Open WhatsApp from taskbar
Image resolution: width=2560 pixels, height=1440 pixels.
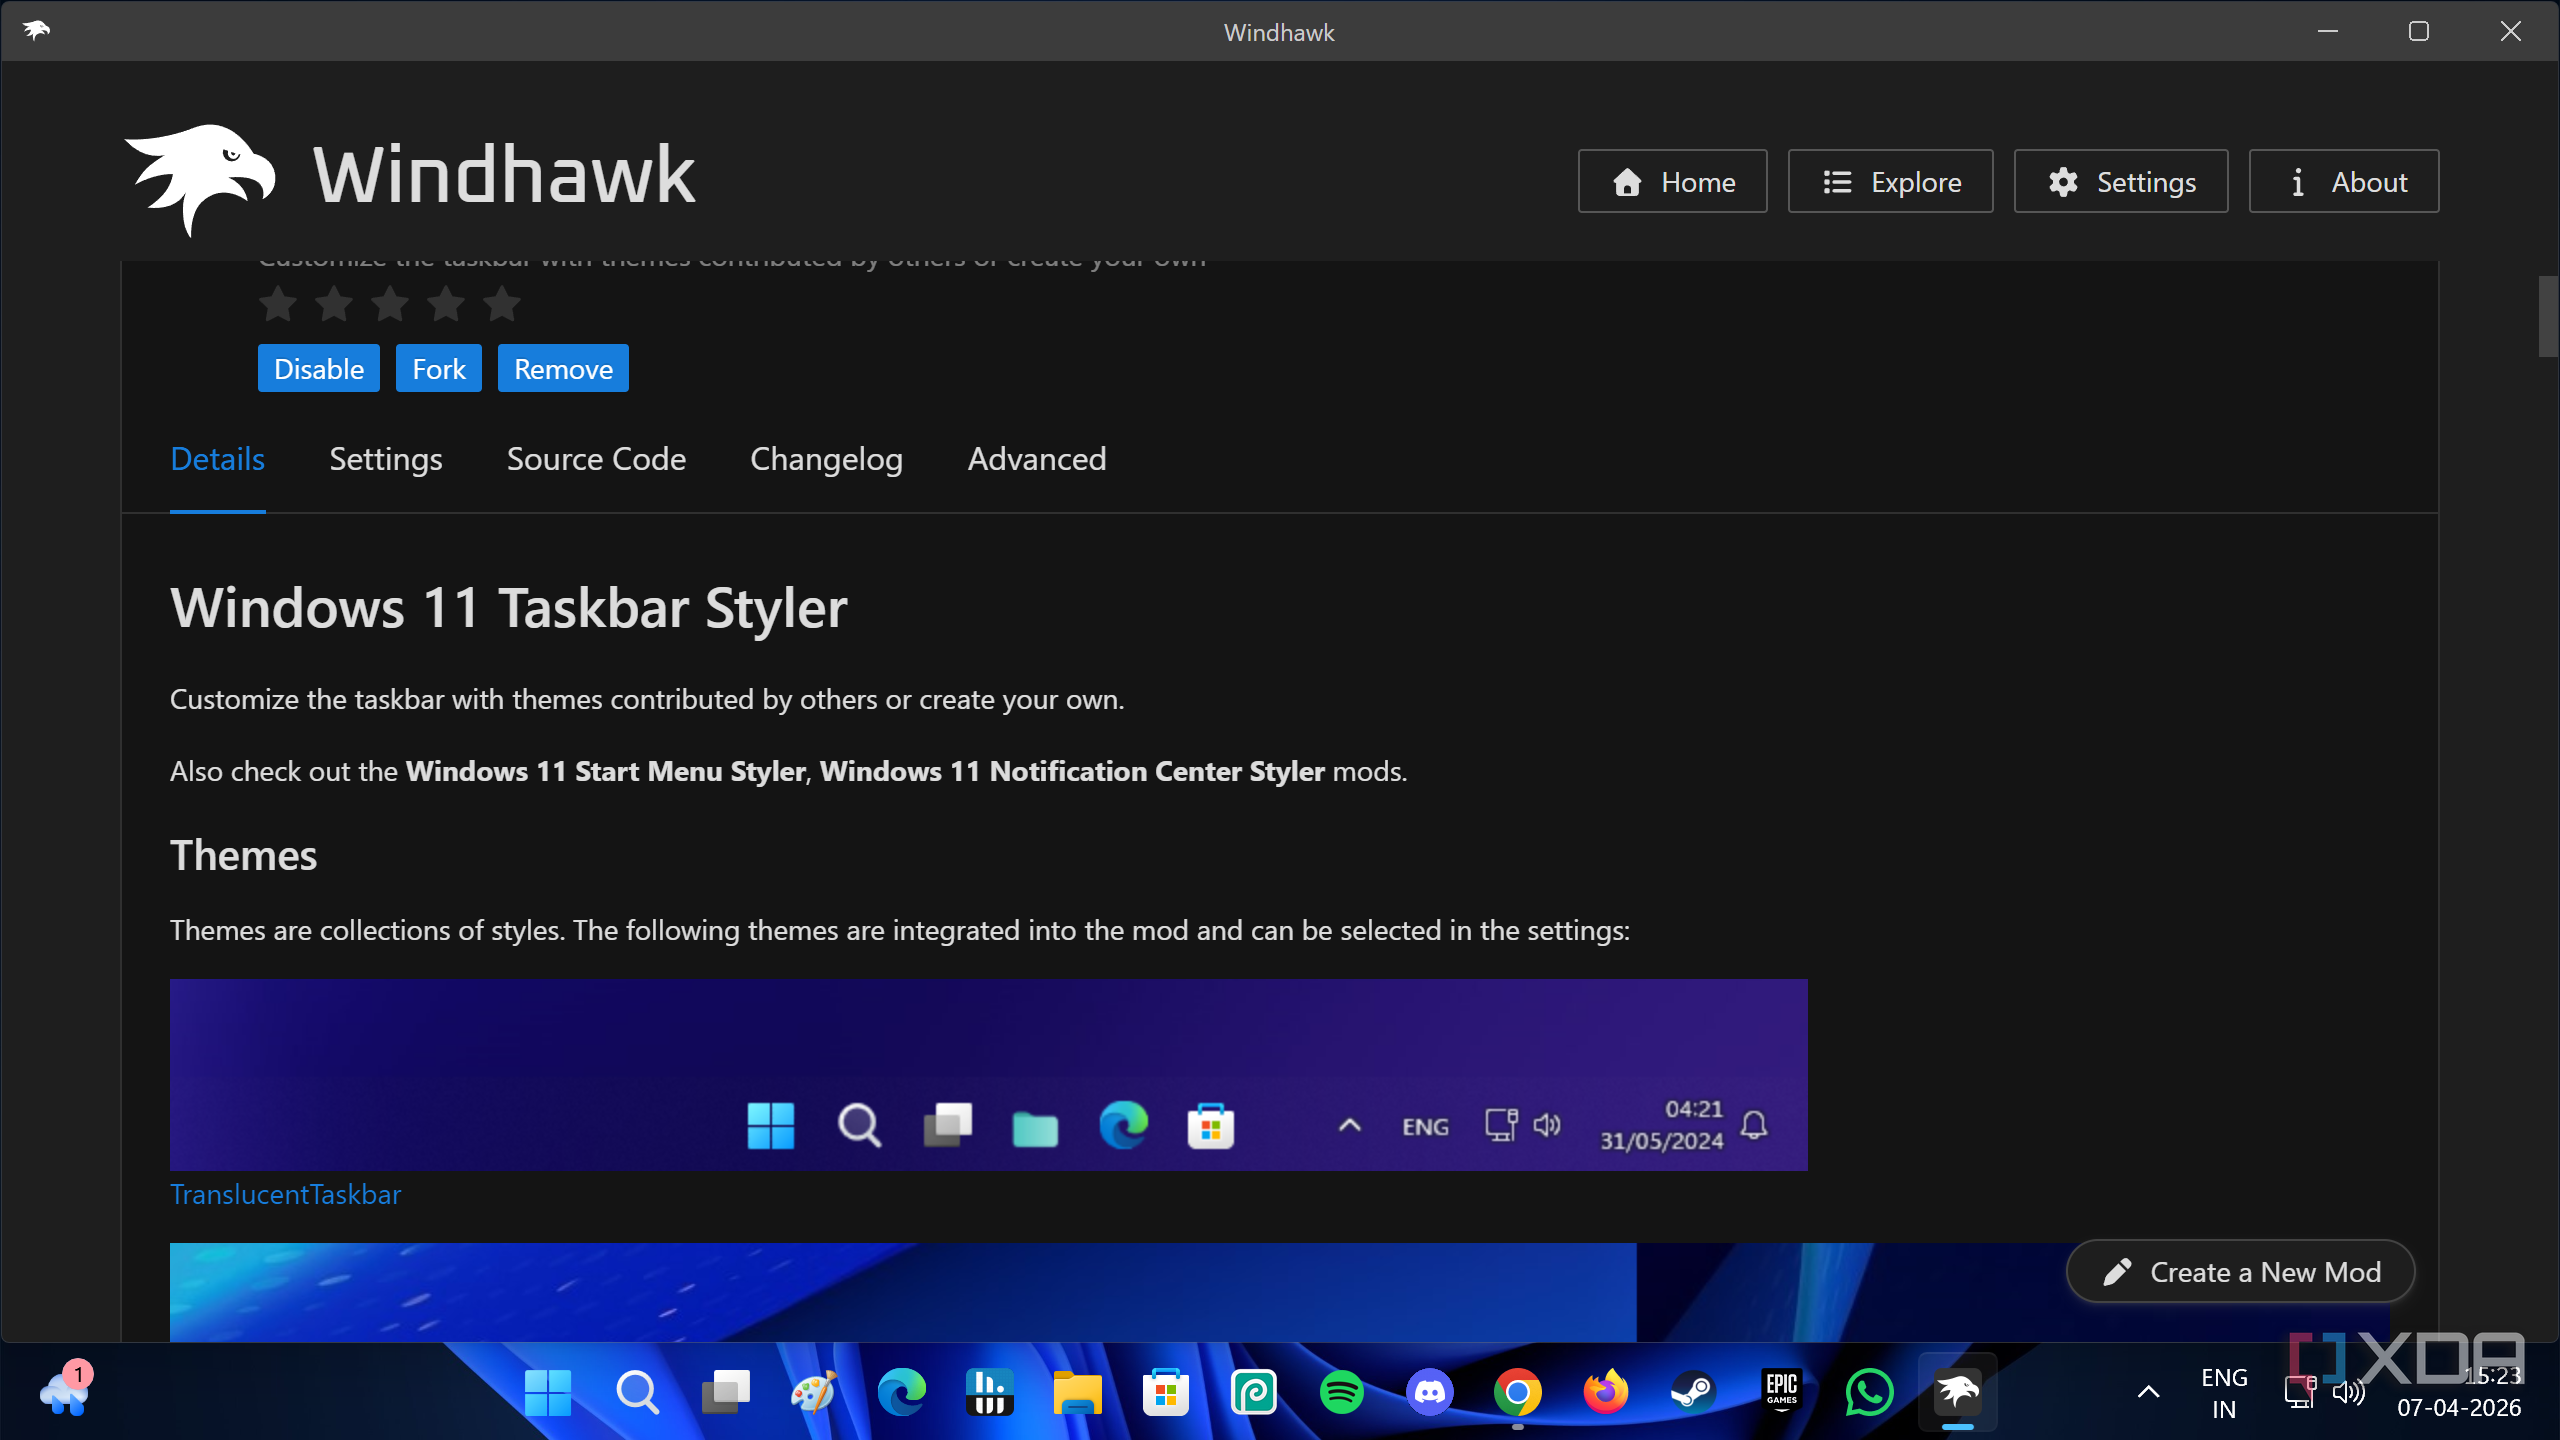1869,1392
